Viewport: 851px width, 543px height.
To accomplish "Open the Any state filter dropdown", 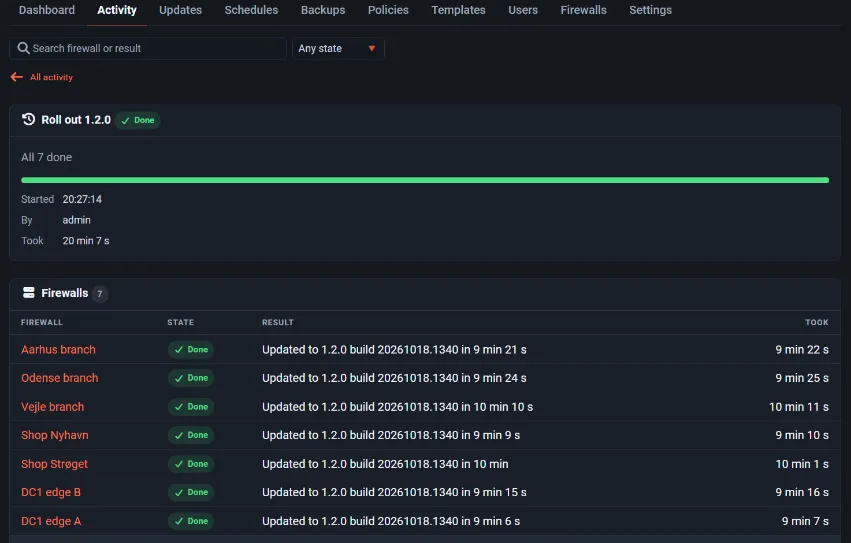I will pyautogui.click(x=338, y=48).
